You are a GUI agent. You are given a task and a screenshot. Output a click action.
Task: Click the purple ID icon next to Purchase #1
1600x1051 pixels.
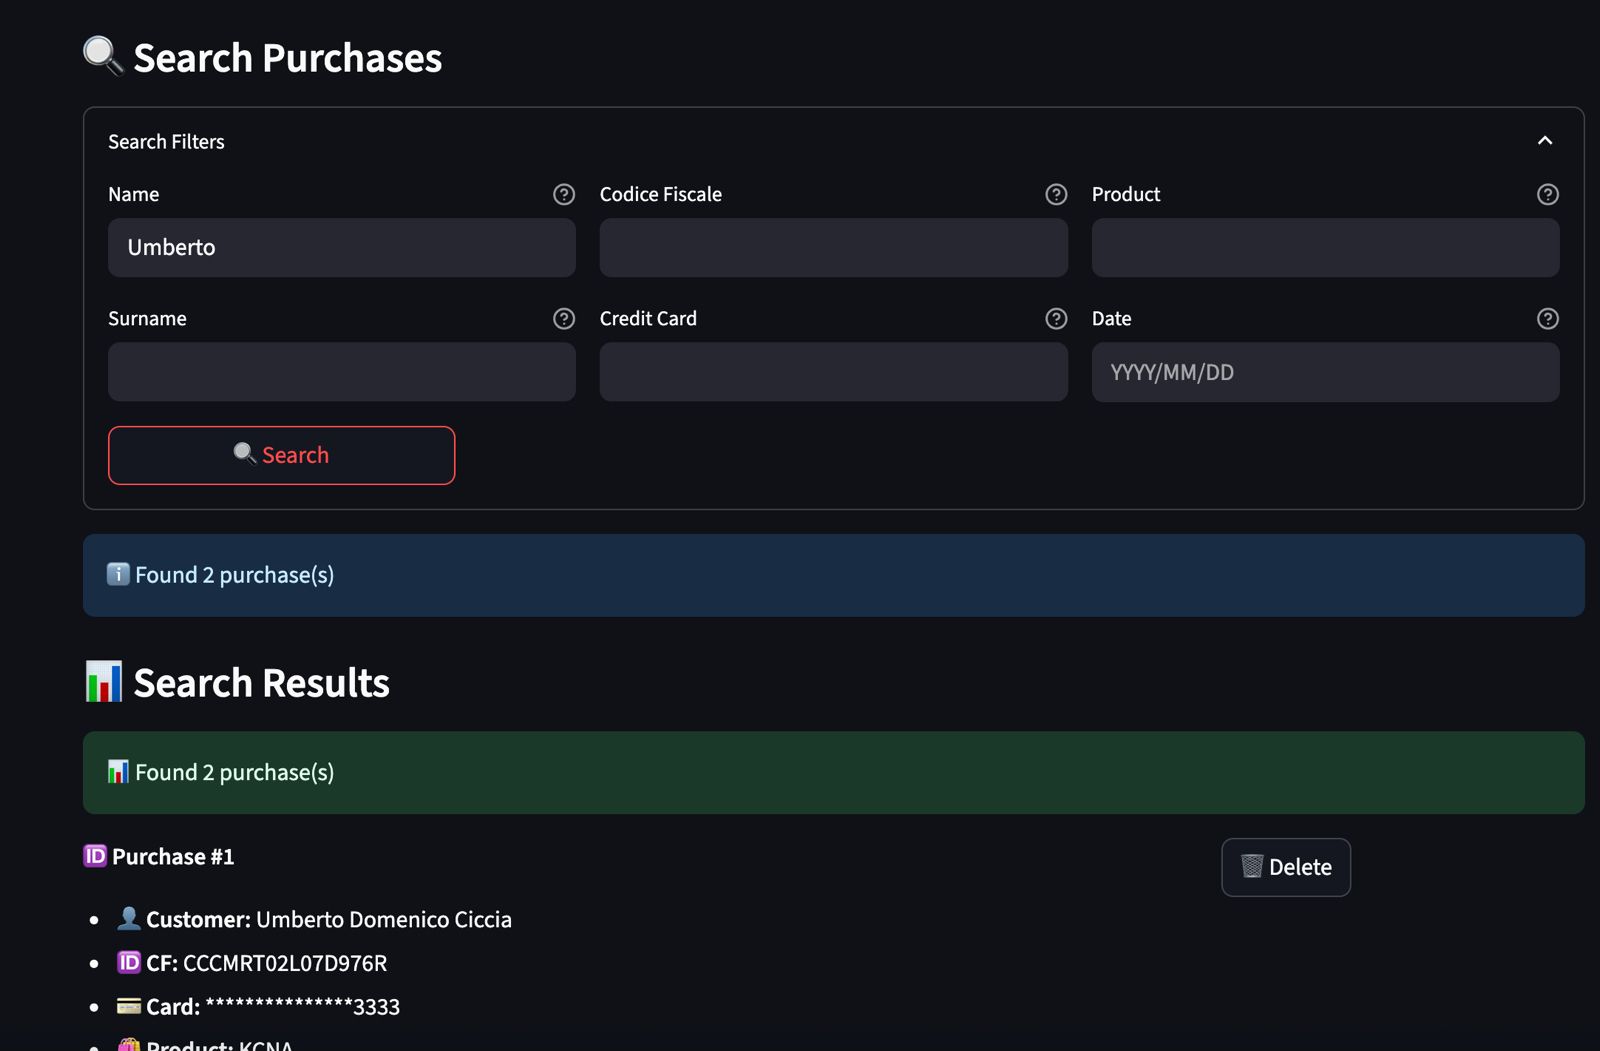(95, 856)
